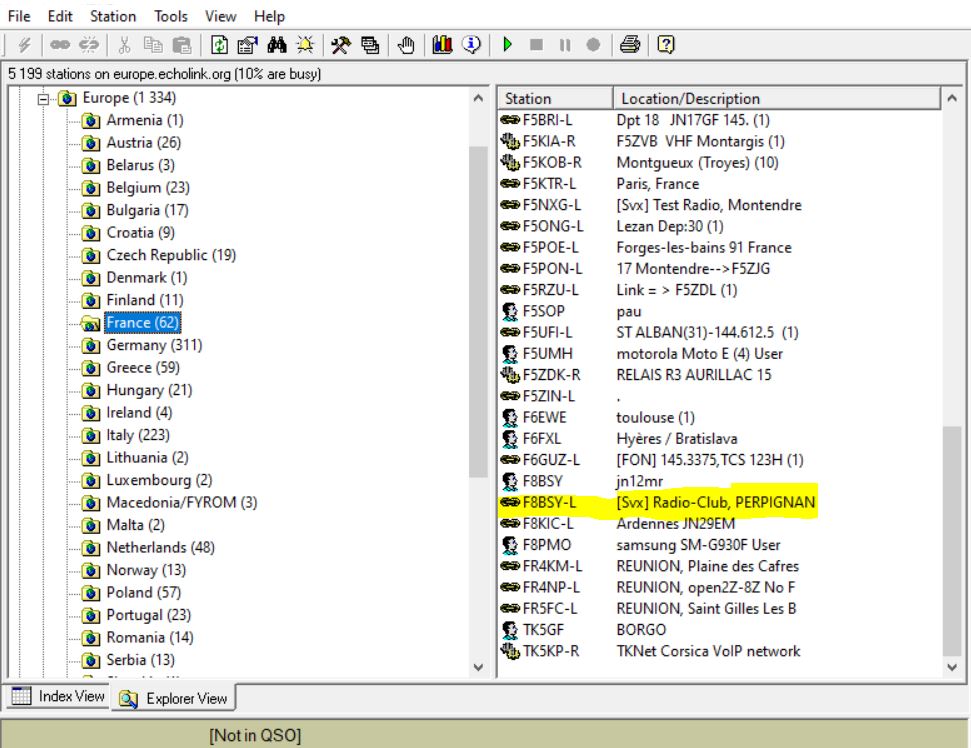Click the chain-link Reconnect toolbar icon

pos(60,45)
